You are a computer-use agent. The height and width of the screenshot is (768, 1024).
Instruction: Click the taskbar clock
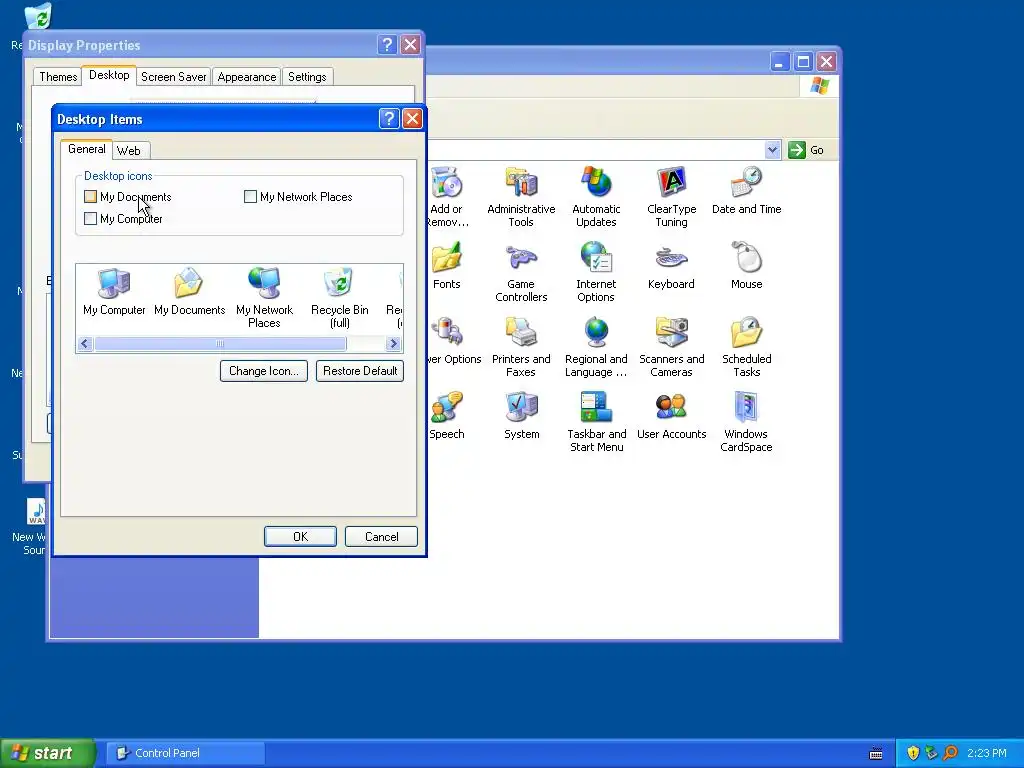[987, 753]
